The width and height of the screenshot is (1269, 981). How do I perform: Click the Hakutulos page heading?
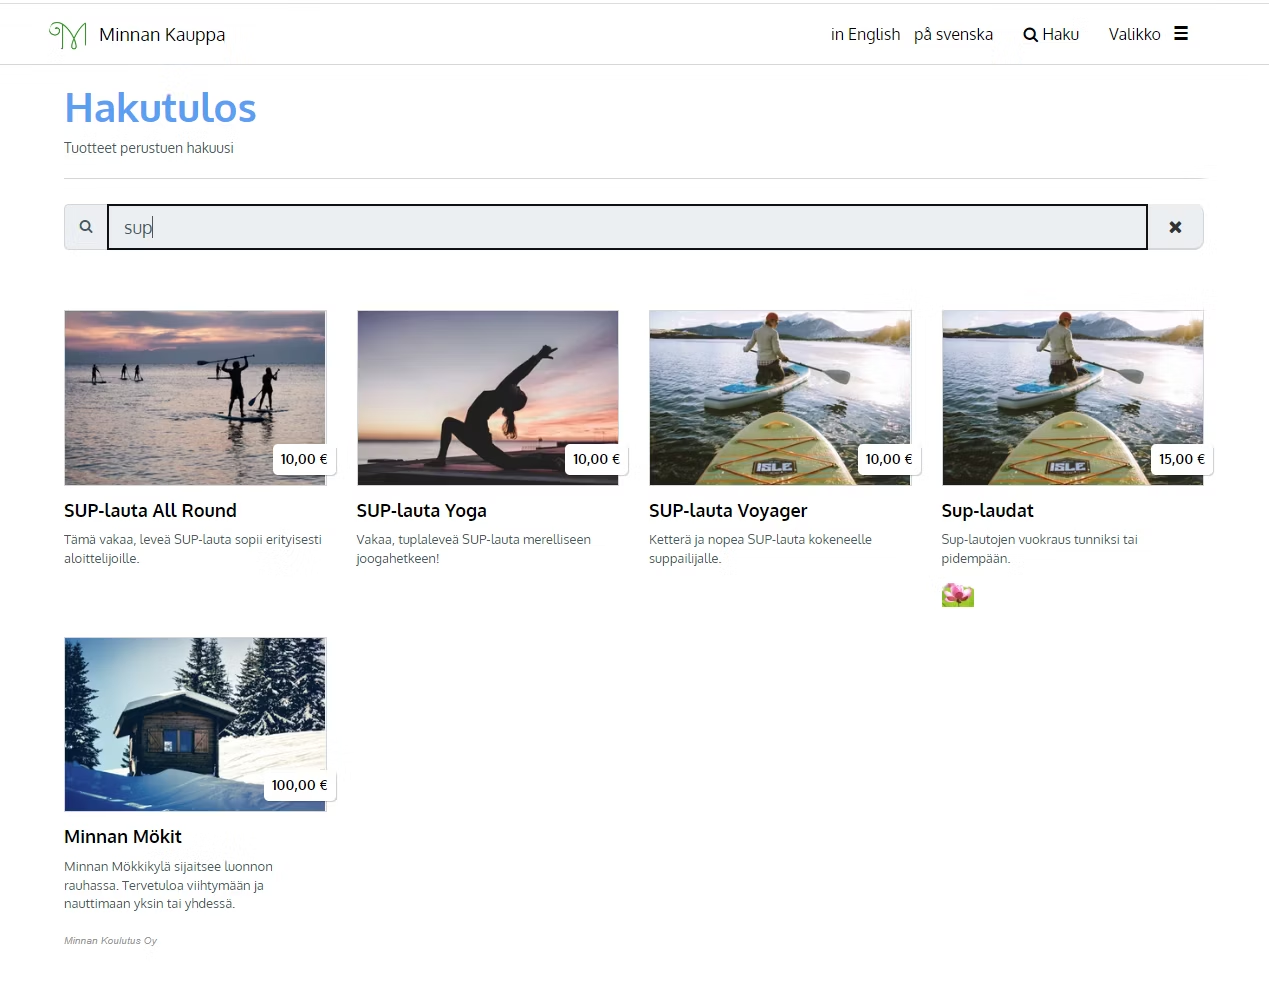click(x=160, y=108)
